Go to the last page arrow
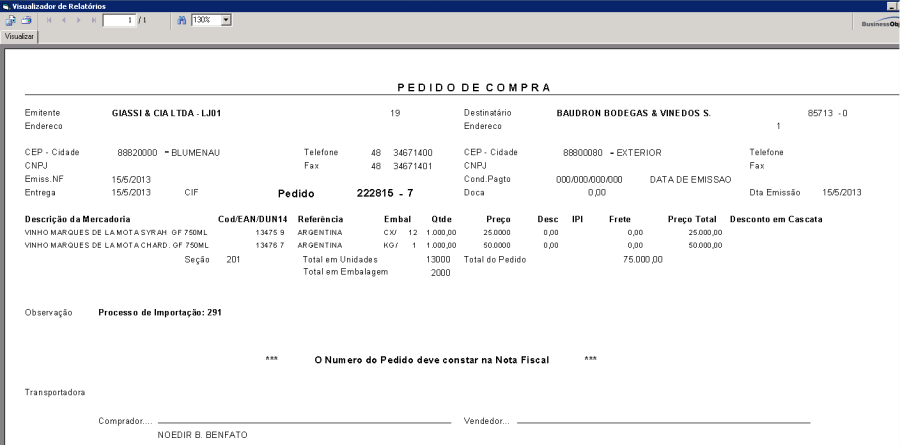This screenshot has width=900, height=445. click(94, 20)
